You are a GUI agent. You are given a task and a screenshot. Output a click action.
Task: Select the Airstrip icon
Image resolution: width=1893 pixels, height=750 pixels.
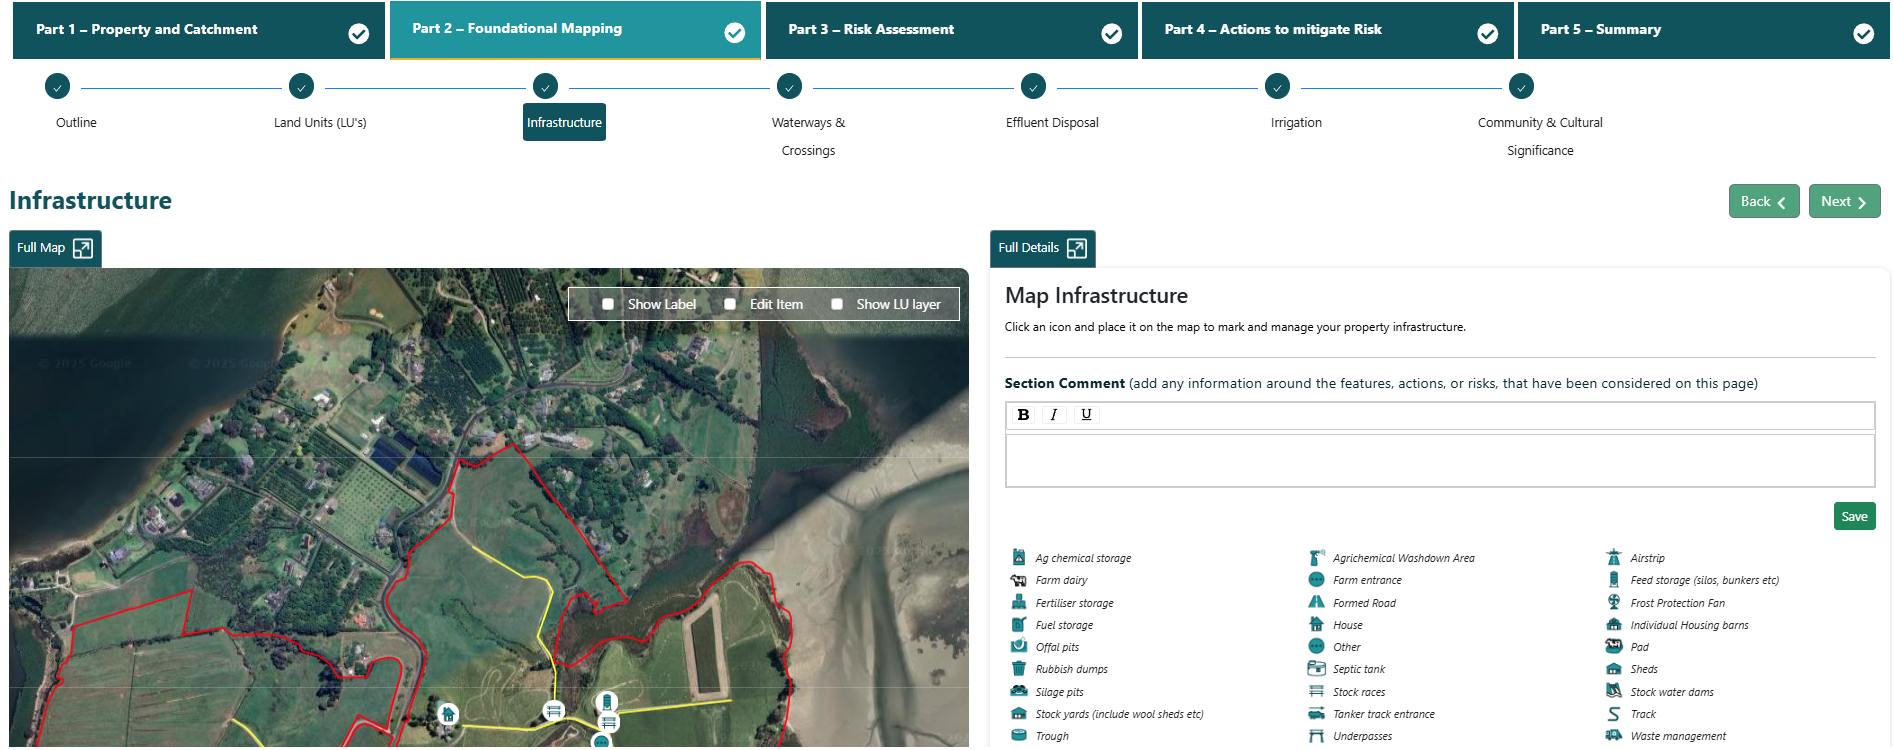[x=1613, y=558]
